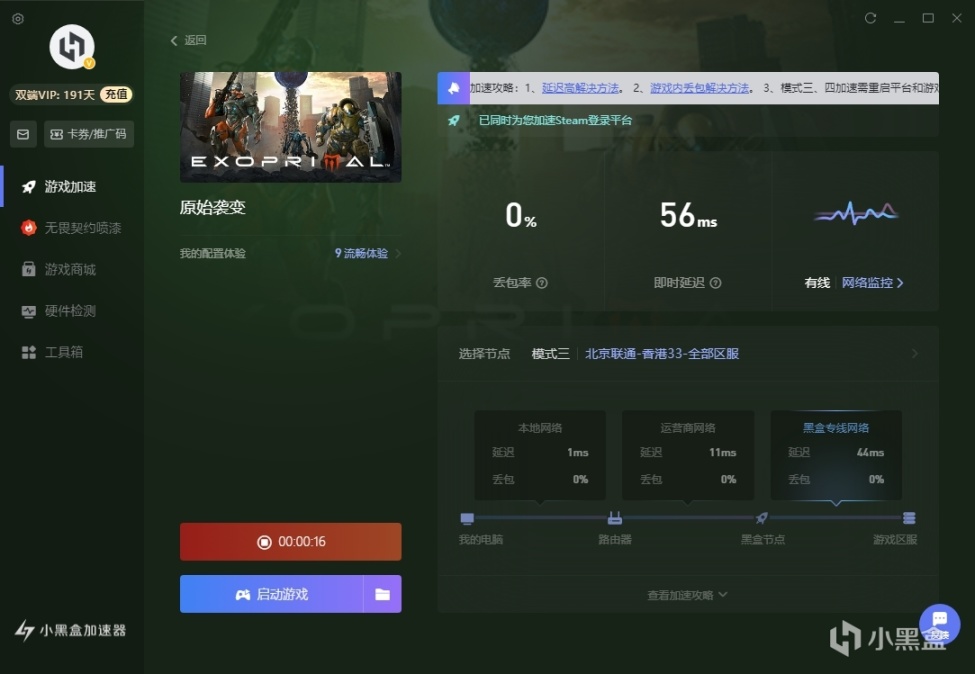Click the 黑盒专线网络 latency card

point(836,455)
